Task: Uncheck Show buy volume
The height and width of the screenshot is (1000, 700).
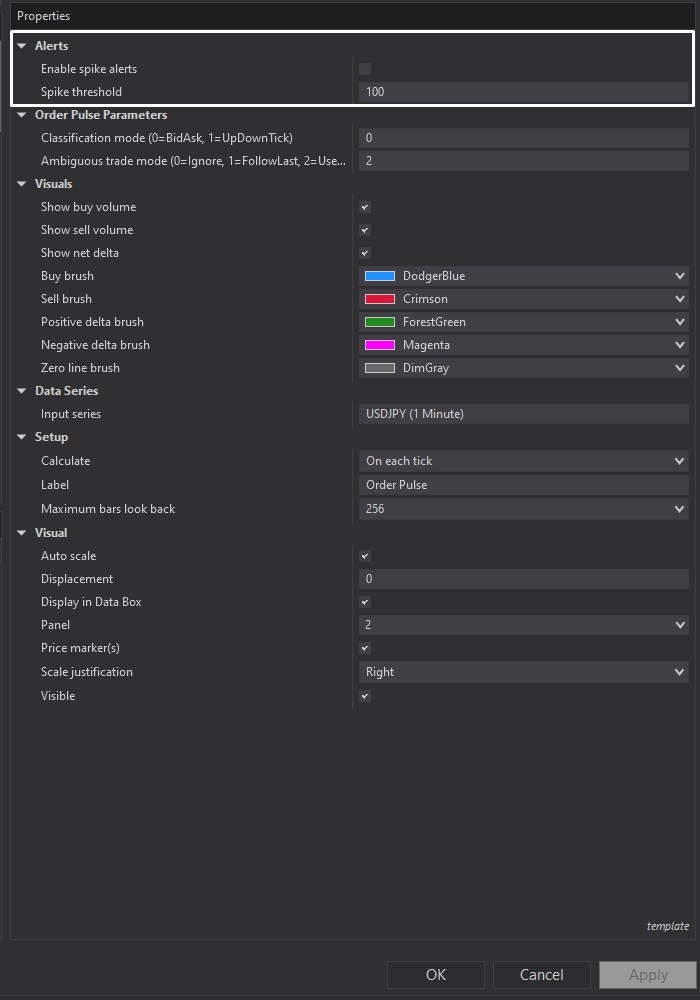Action: (365, 207)
